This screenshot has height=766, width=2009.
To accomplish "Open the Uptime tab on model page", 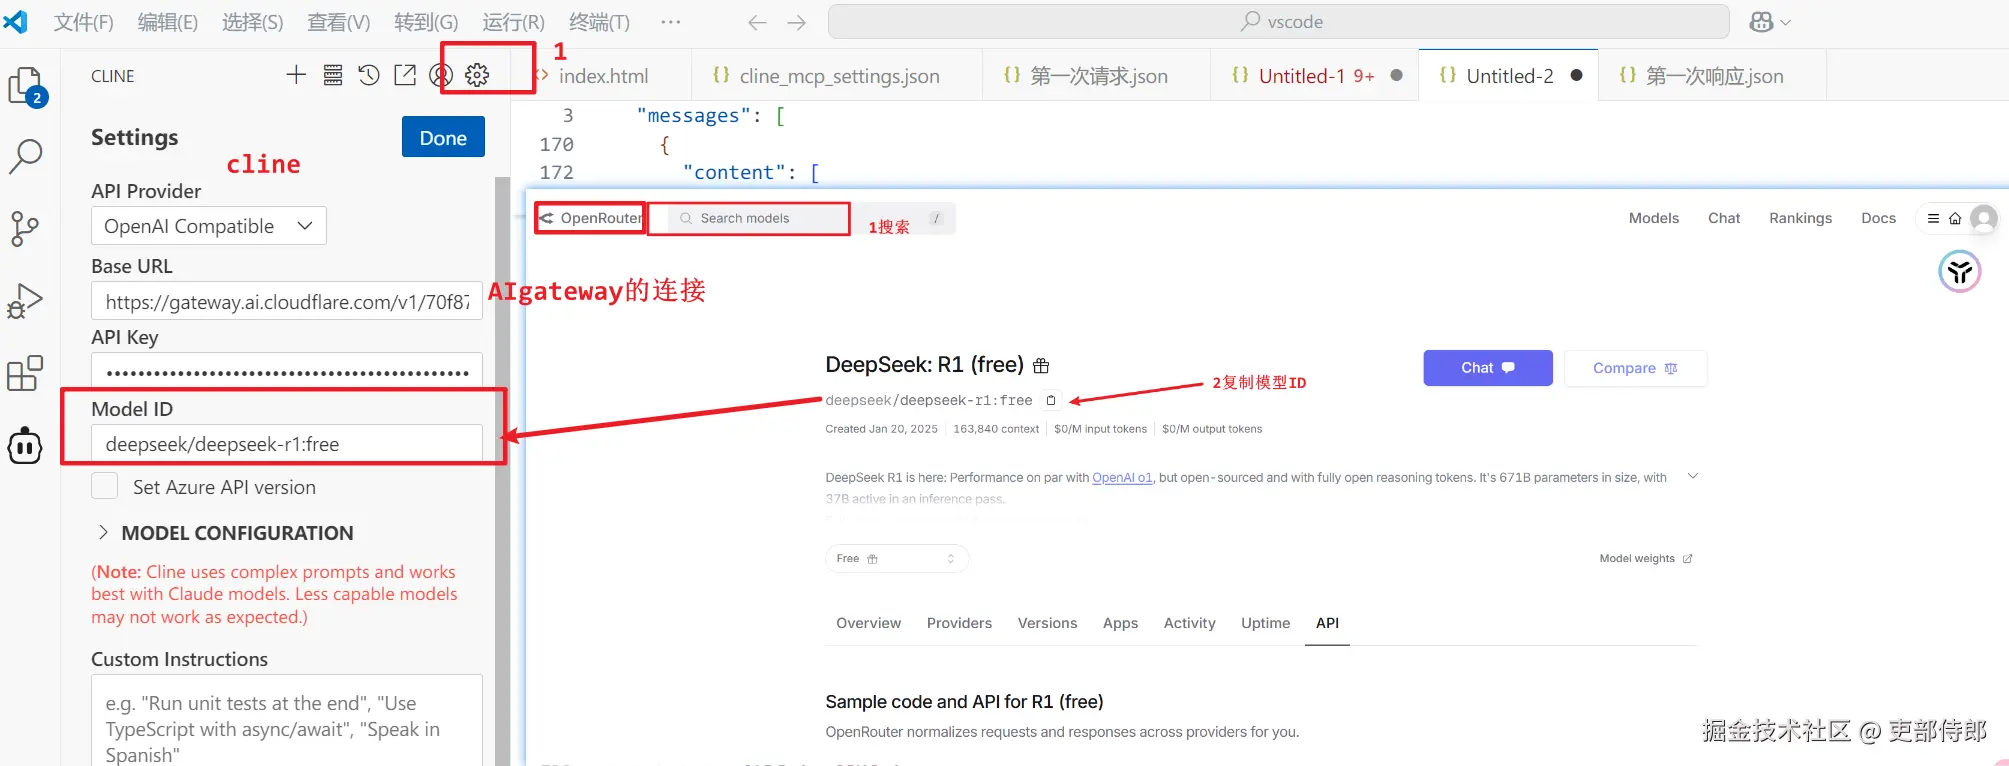I will pos(1265,623).
